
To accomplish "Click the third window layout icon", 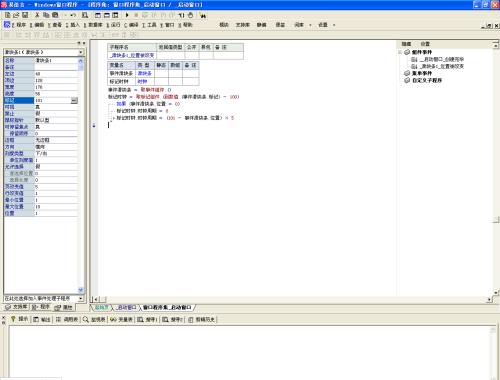I will pyautogui.click(x=115, y=15).
